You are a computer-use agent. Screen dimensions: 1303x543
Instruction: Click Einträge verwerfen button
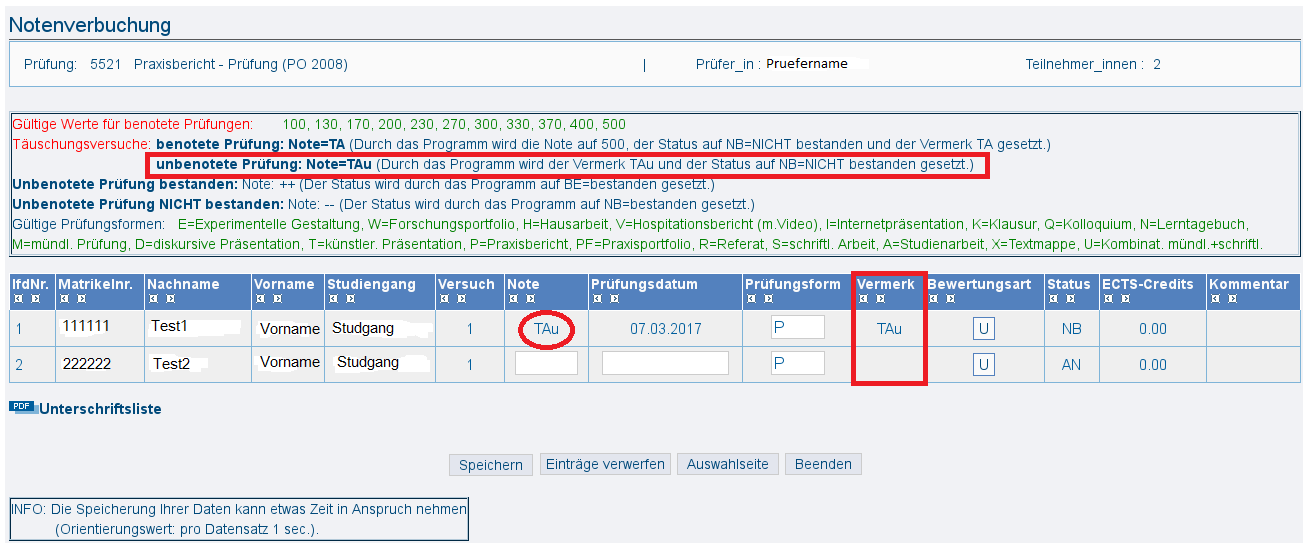coord(605,464)
